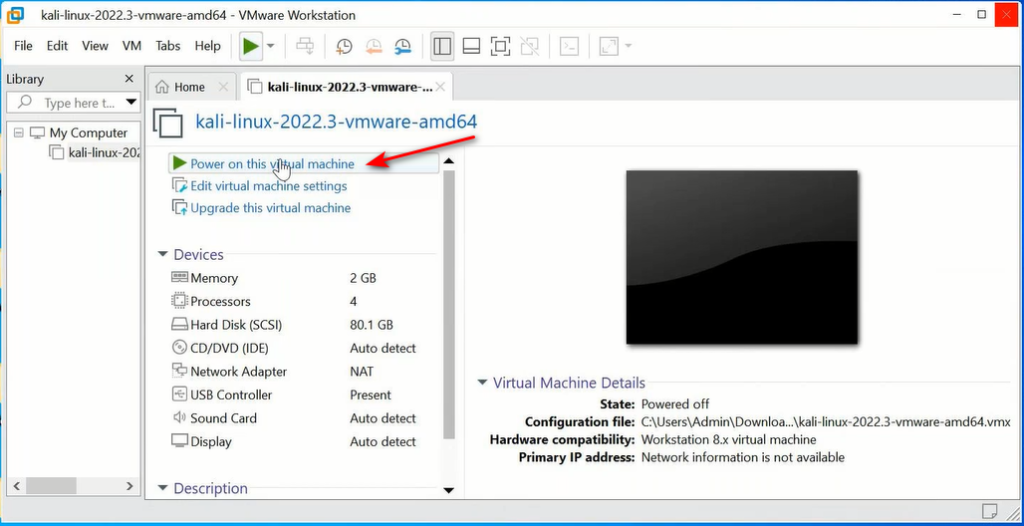
Task: Click the message log icon in status bar
Action: (989, 510)
